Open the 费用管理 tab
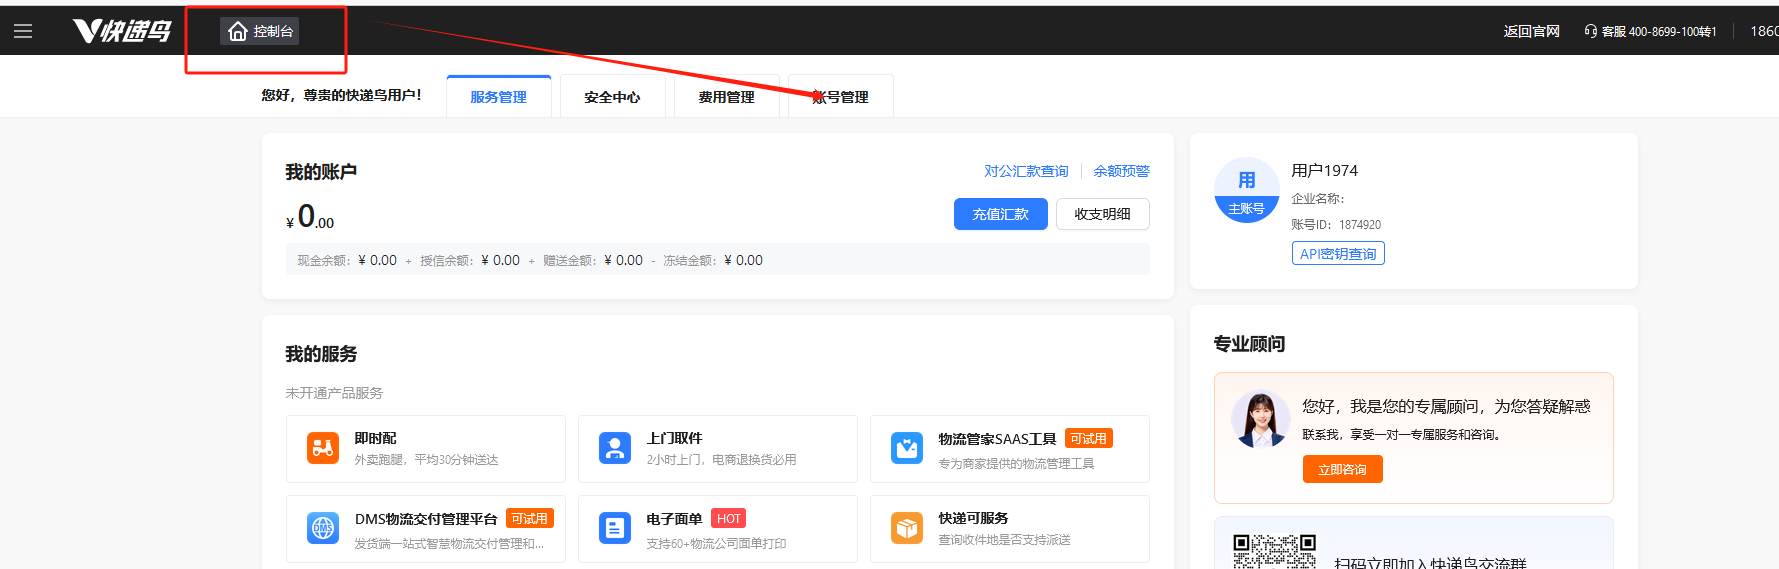This screenshot has width=1779, height=569. [726, 97]
